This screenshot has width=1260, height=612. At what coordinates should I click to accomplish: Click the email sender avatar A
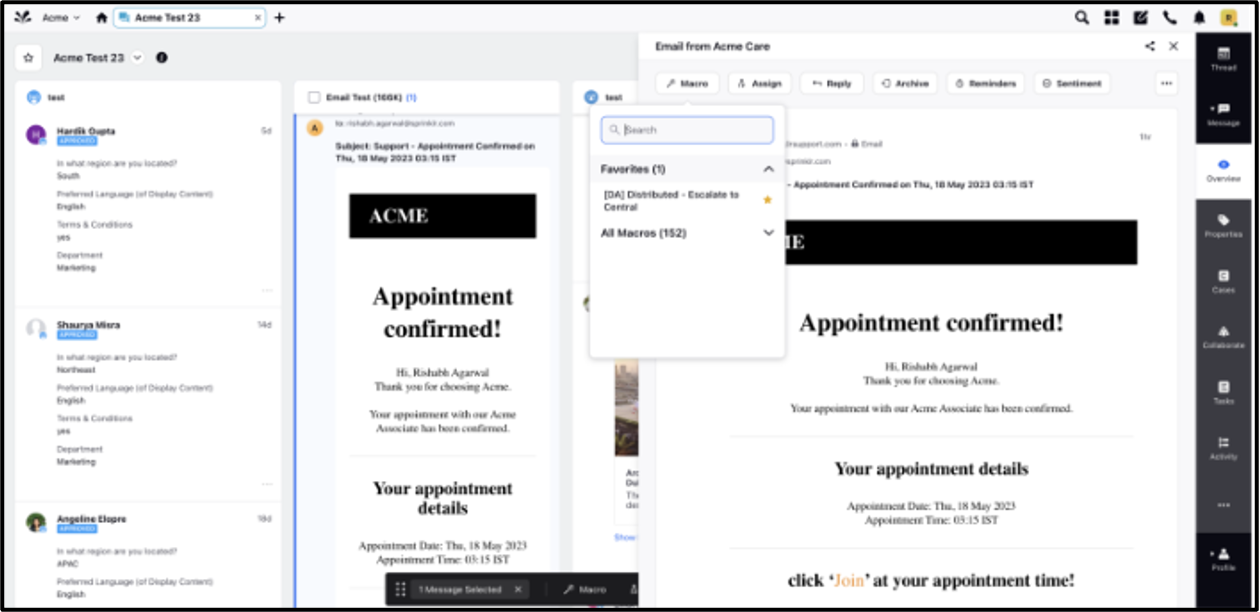click(x=315, y=128)
